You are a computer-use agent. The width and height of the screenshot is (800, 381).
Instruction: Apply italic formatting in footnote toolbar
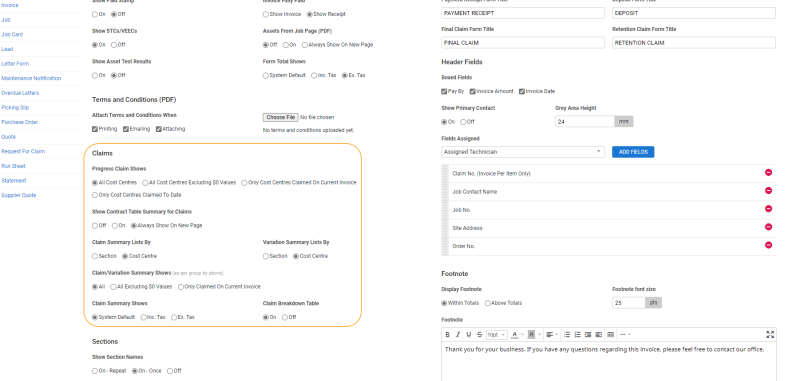pos(458,335)
